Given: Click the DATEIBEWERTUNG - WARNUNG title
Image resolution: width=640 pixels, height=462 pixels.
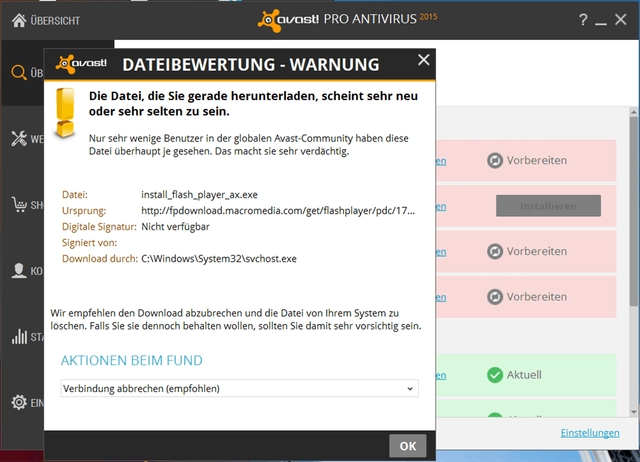Looking at the screenshot, I should point(251,64).
